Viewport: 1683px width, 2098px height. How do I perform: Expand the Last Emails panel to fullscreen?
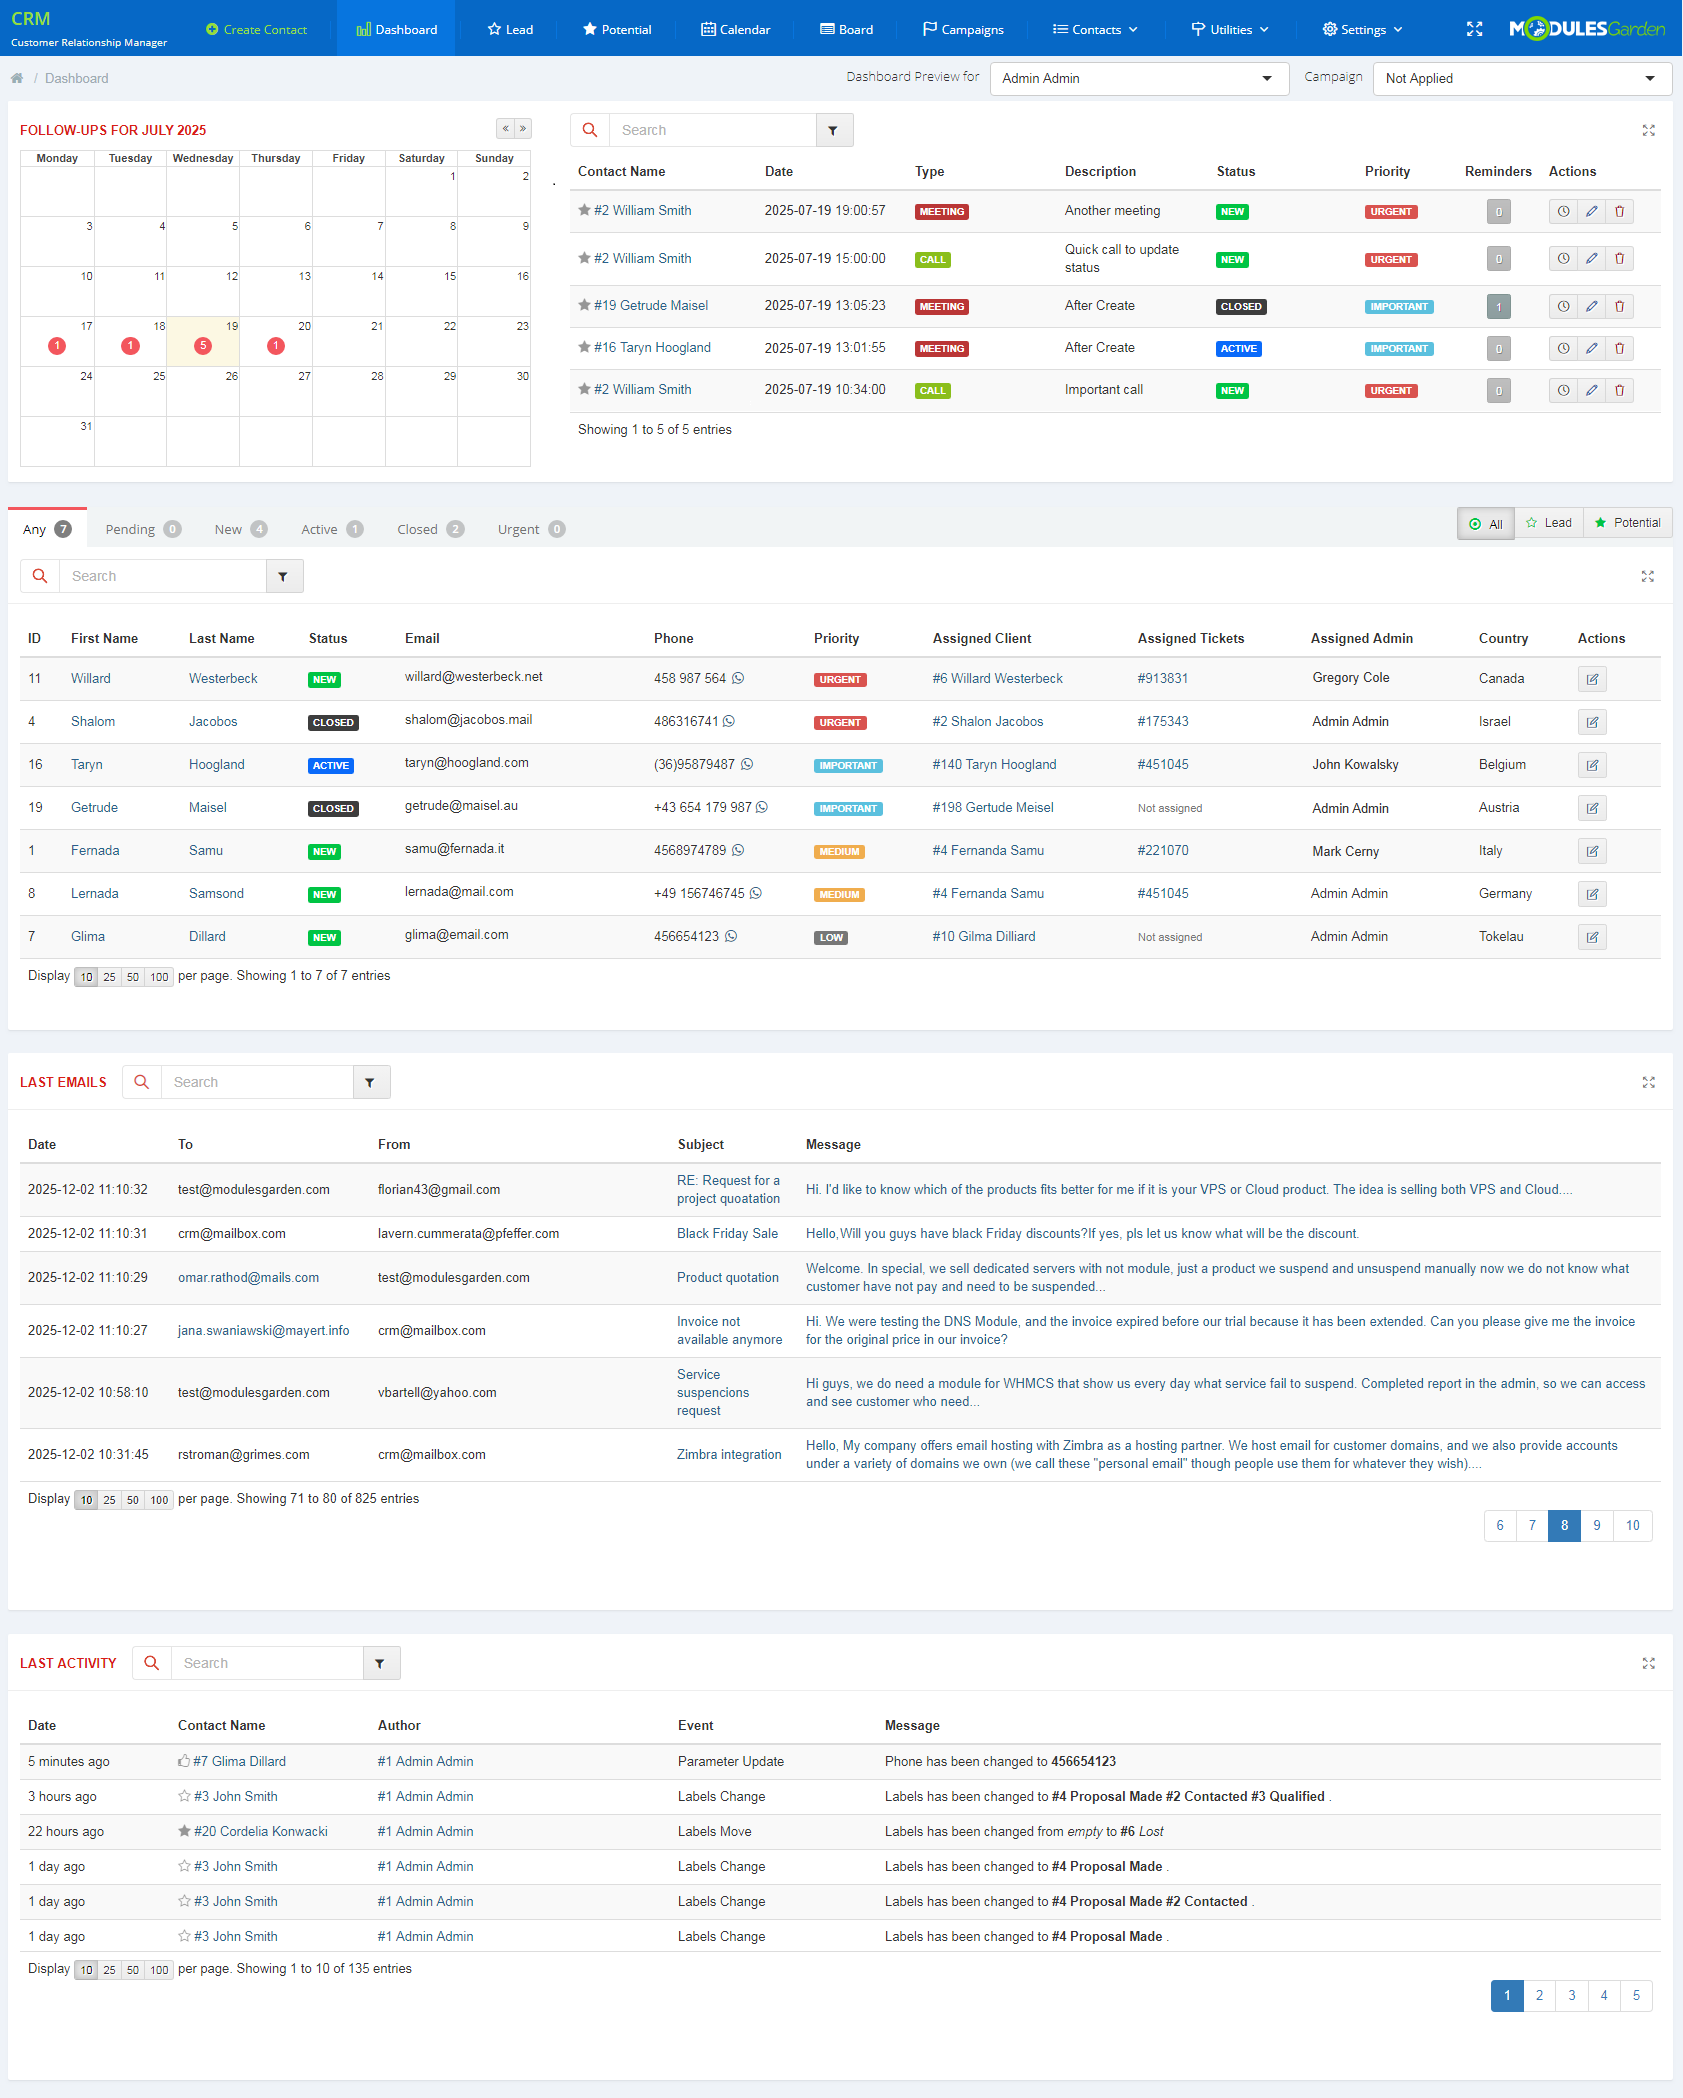click(1648, 1082)
